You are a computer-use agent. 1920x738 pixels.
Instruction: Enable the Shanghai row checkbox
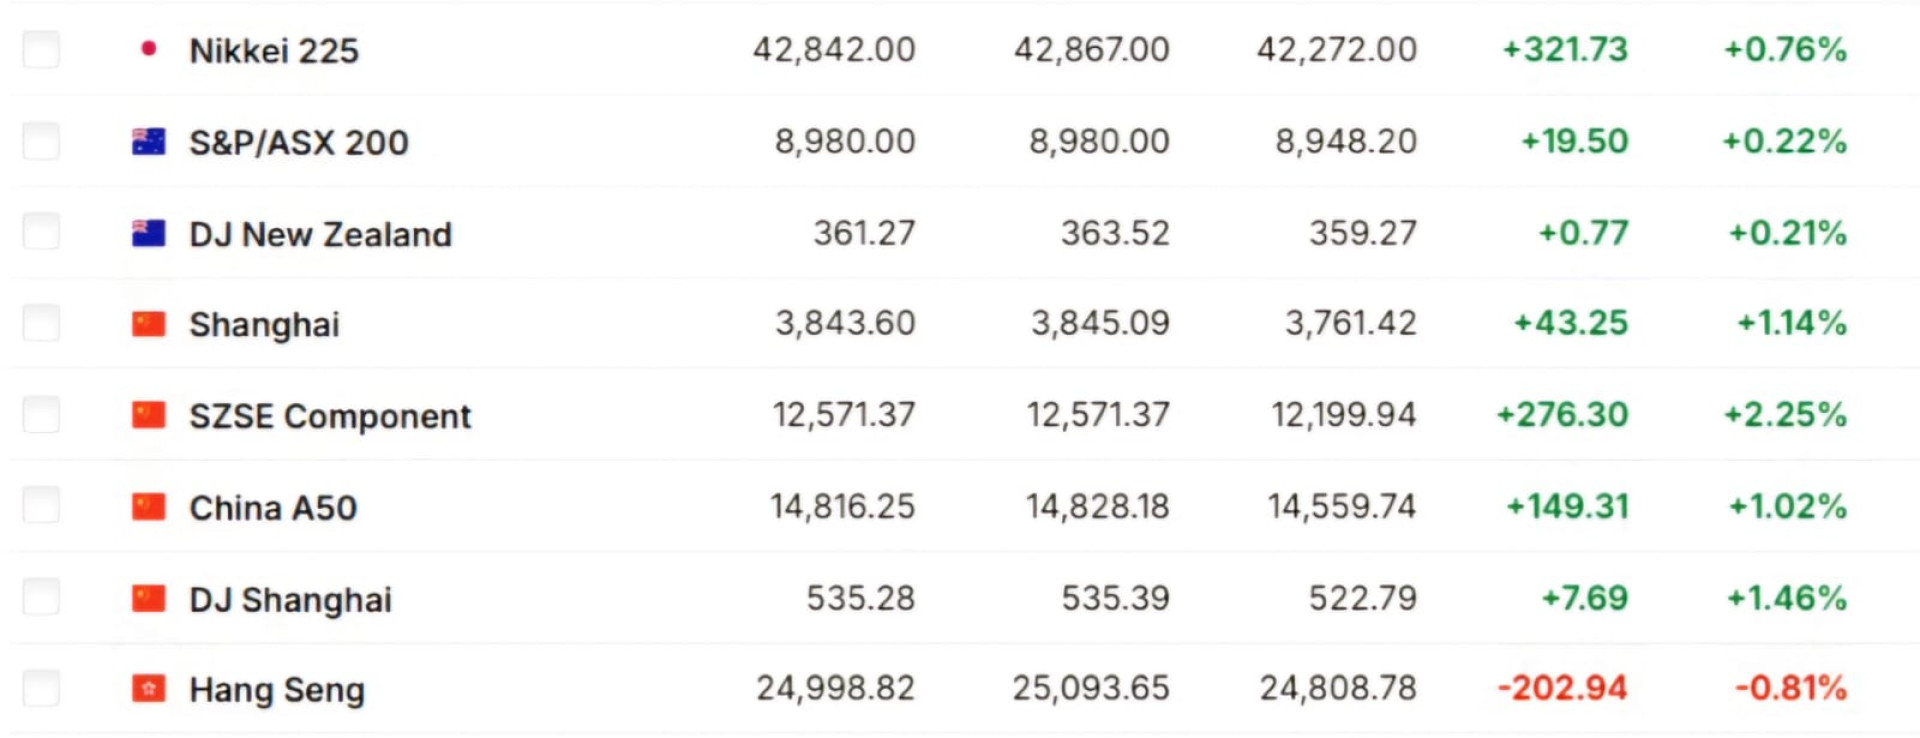[41, 323]
